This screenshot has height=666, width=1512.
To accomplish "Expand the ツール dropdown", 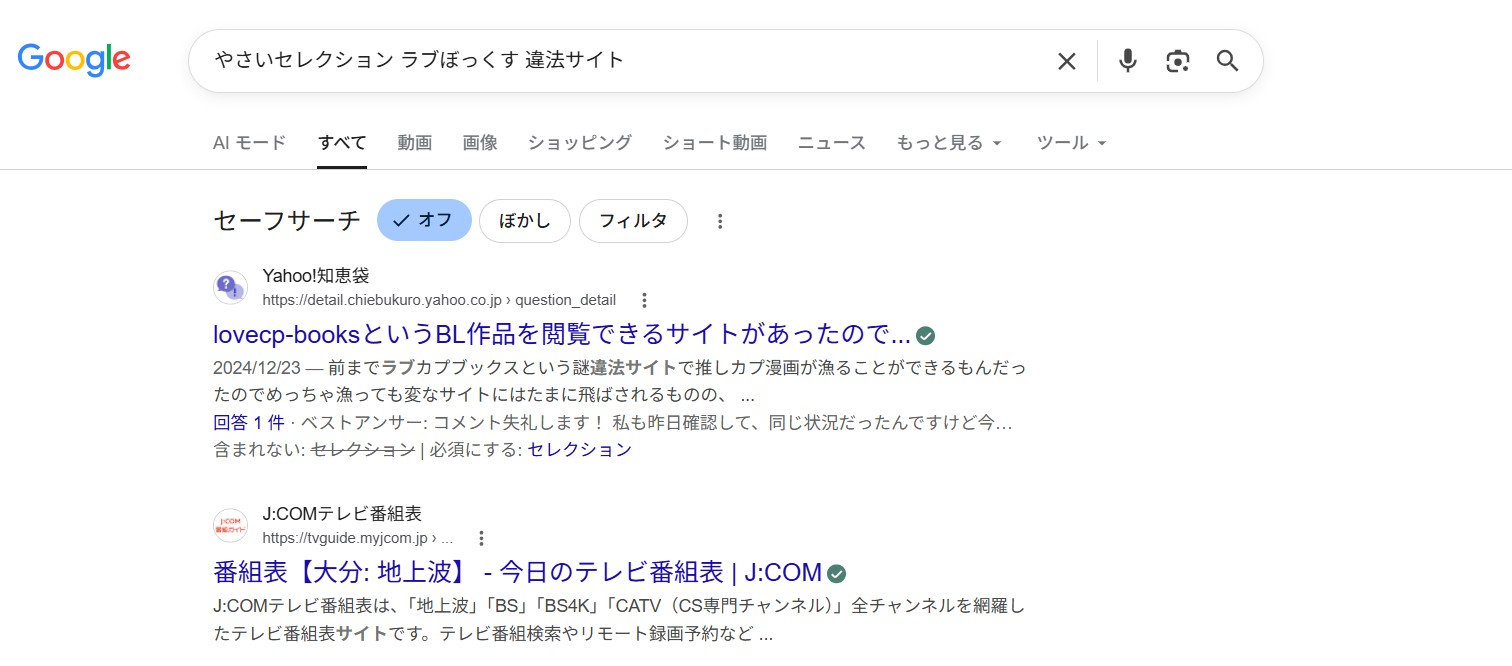I will (x=1072, y=143).
